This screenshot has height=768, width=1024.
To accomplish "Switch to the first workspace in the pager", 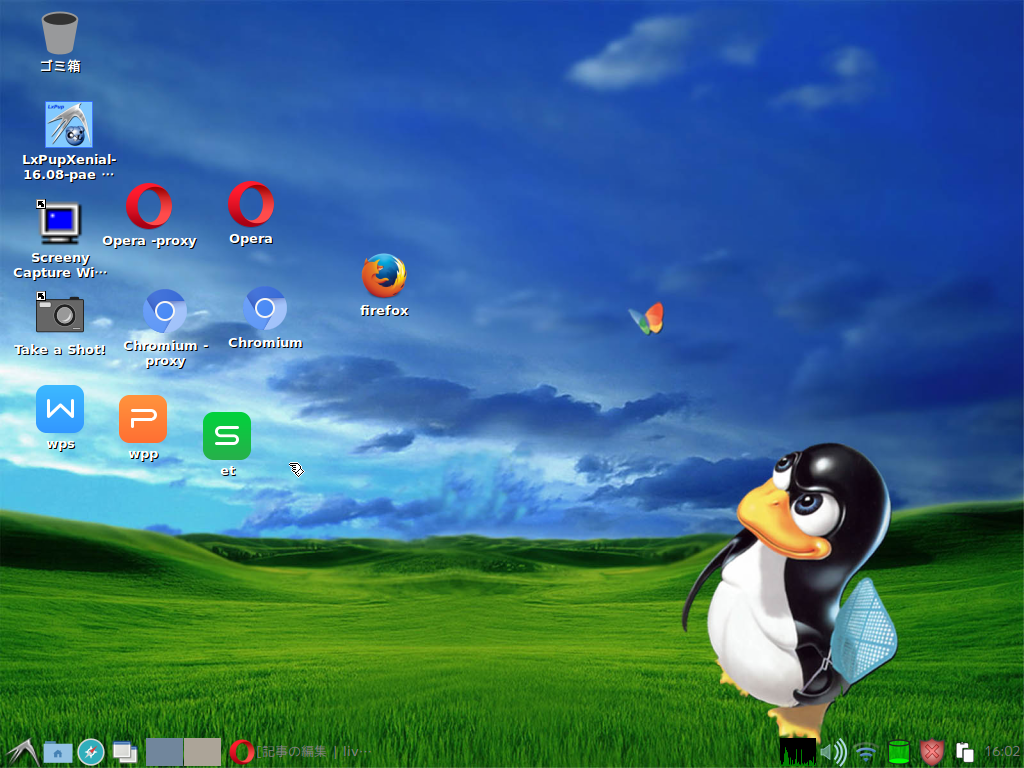I will pos(164,752).
